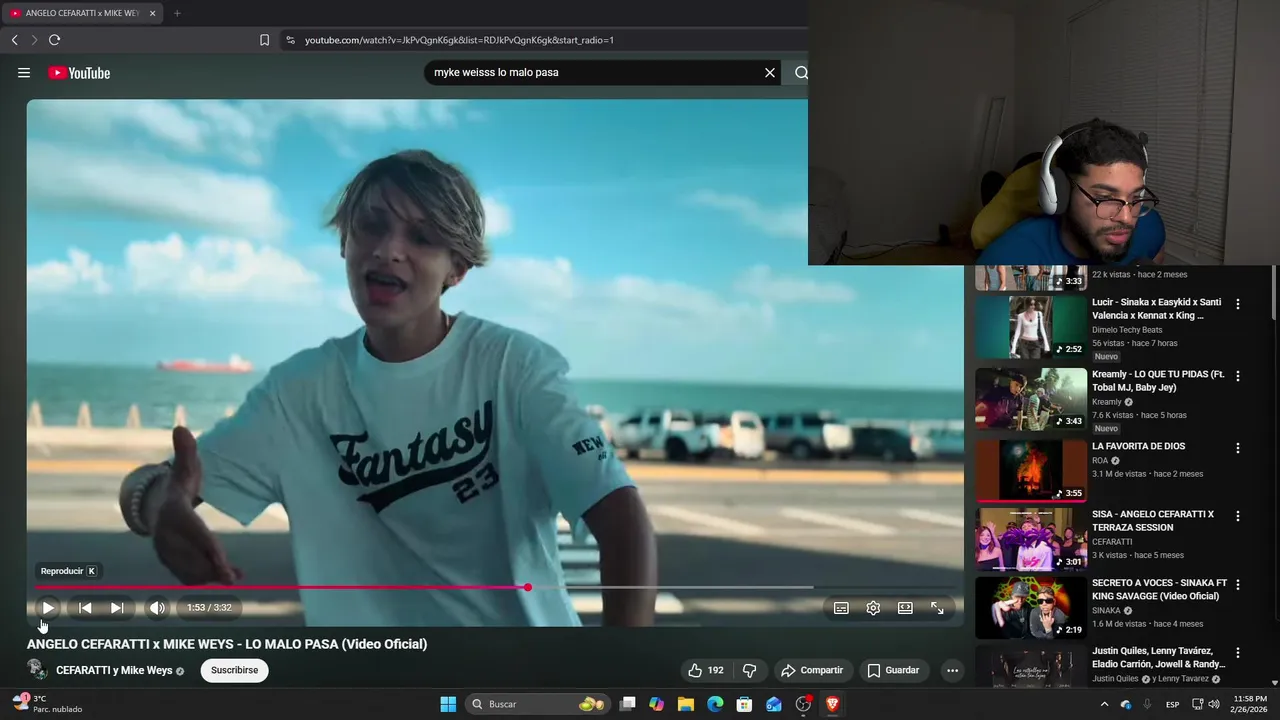Click the video title 'ANGELO CEFARATTI x MIKE WEYS - LO MALO PASA'
The image size is (1280, 720).
point(227,644)
